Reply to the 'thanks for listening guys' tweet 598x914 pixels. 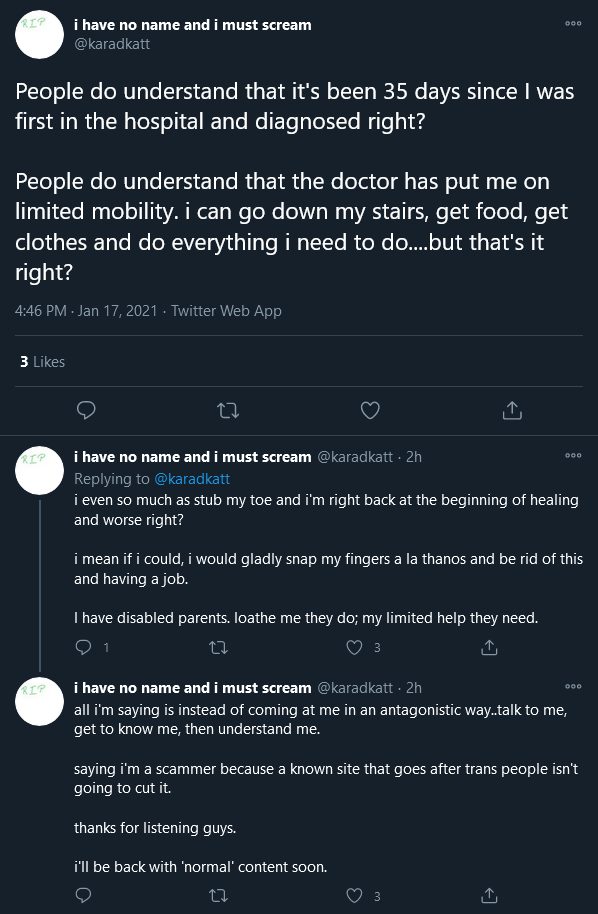tap(84, 895)
